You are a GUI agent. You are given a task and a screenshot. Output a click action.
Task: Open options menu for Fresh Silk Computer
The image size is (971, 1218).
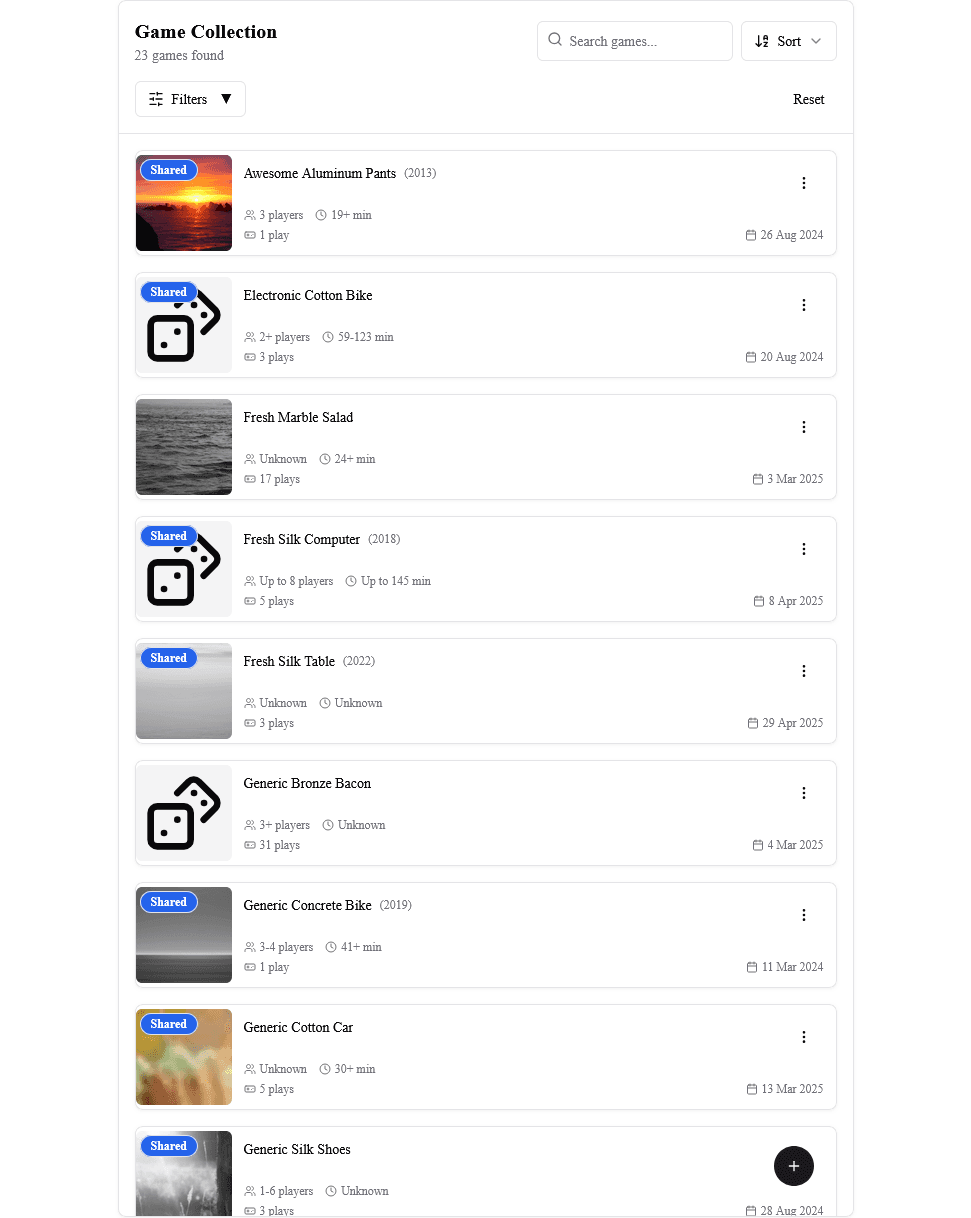[803, 549]
